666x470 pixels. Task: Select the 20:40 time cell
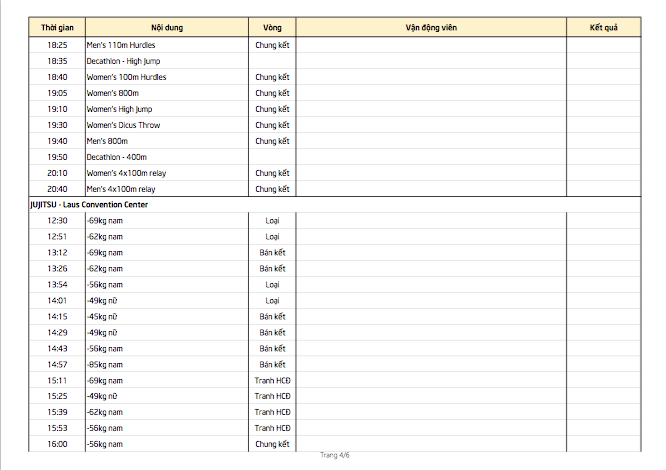[x=57, y=189]
